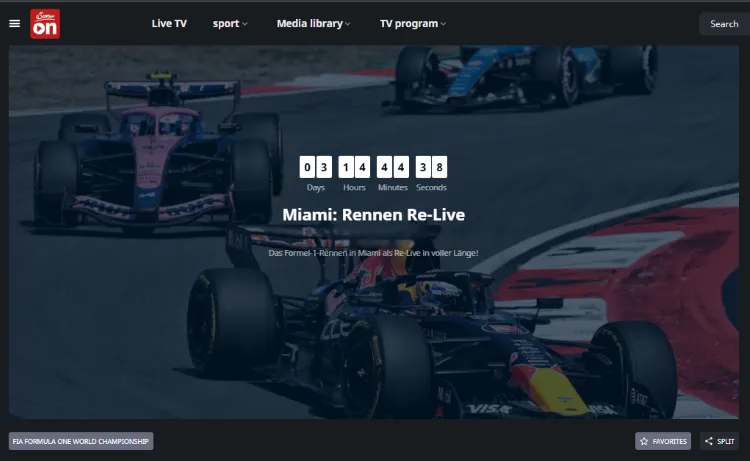Click the Seconds countdown digits
The height and width of the screenshot is (461, 750).
pos(431,167)
